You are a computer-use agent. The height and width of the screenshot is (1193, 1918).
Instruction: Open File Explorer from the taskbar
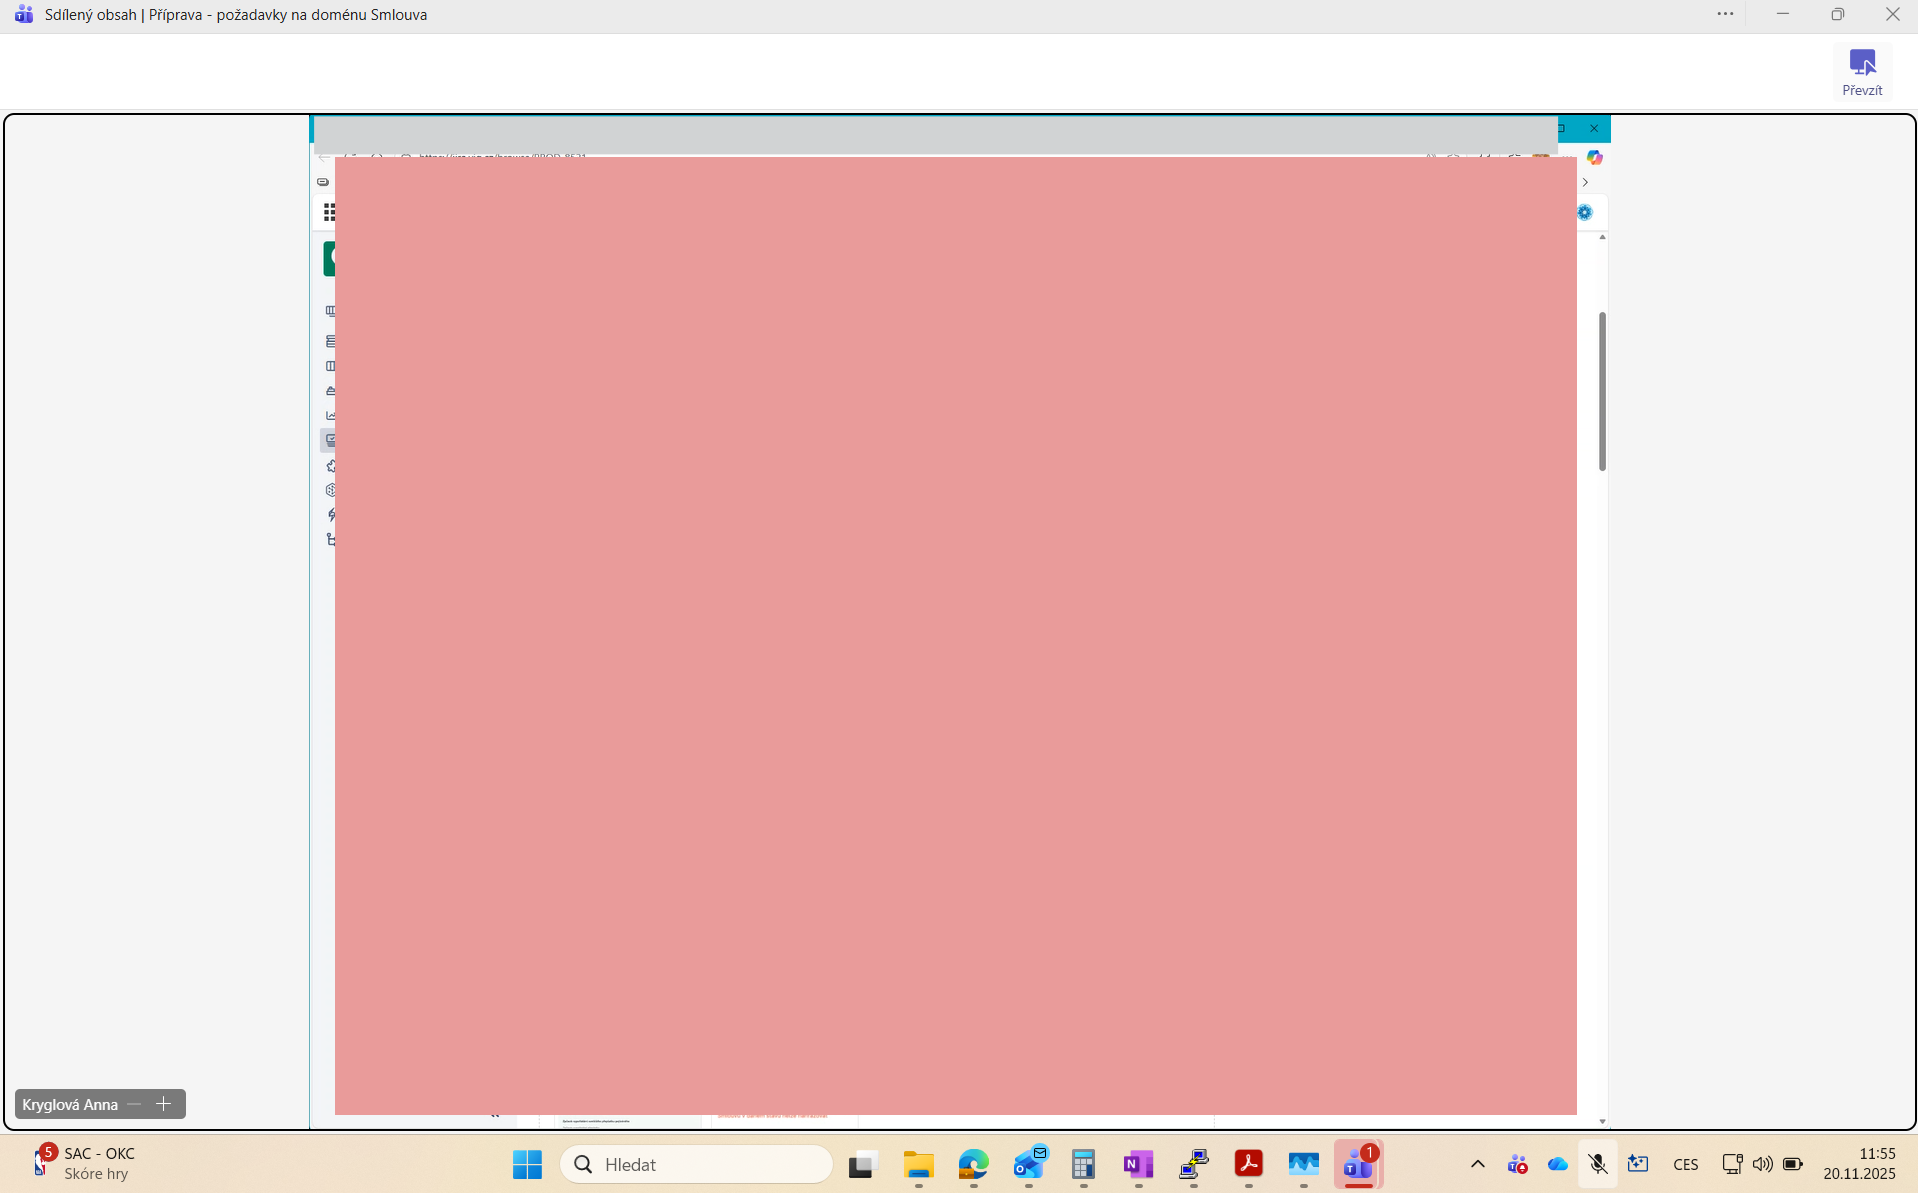918,1164
